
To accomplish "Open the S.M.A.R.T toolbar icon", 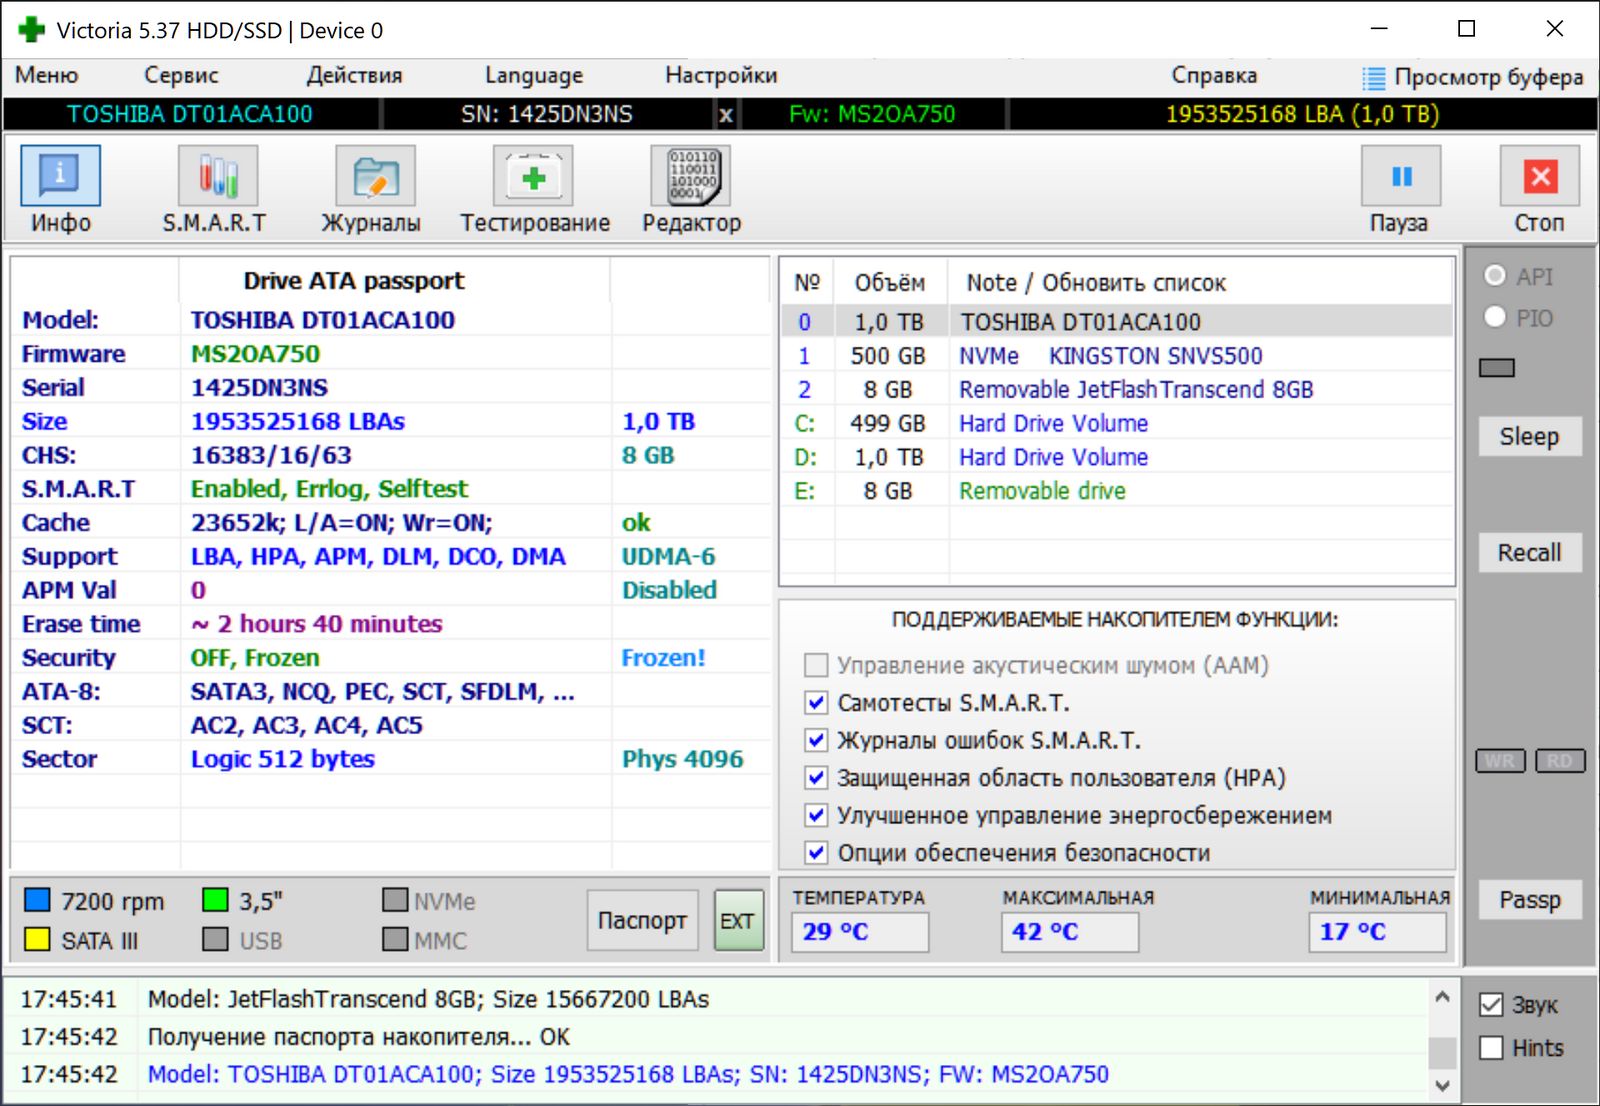I will click(x=217, y=177).
